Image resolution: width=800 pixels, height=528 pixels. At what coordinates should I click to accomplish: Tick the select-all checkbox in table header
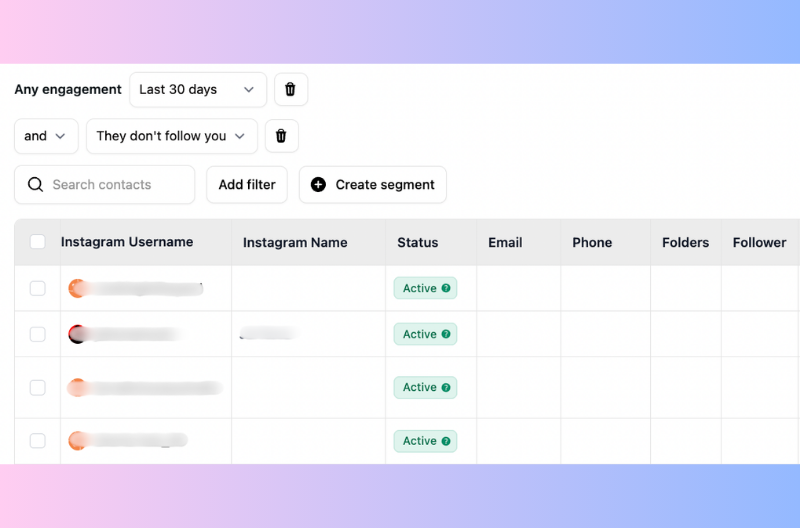pyautogui.click(x=37, y=242)
